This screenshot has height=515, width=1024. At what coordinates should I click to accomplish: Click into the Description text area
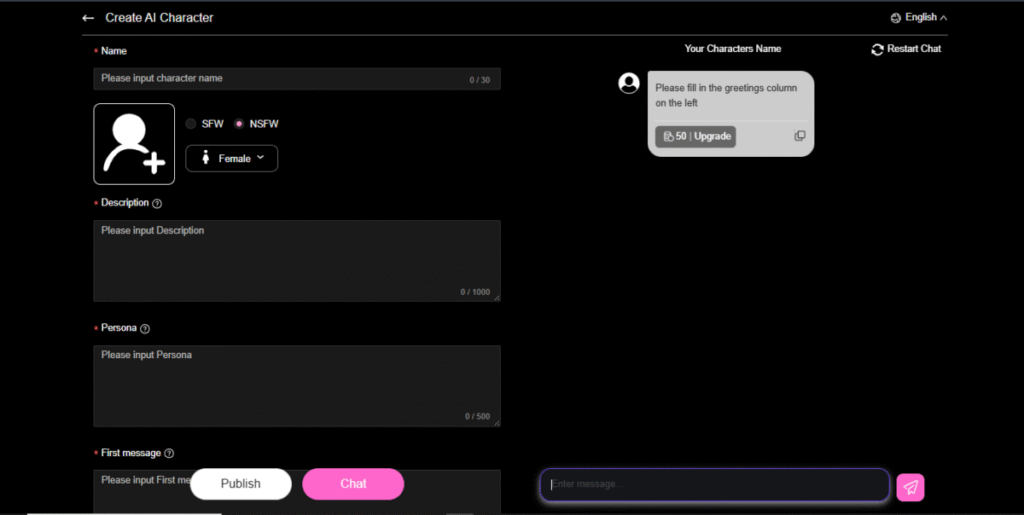point(296,260)
